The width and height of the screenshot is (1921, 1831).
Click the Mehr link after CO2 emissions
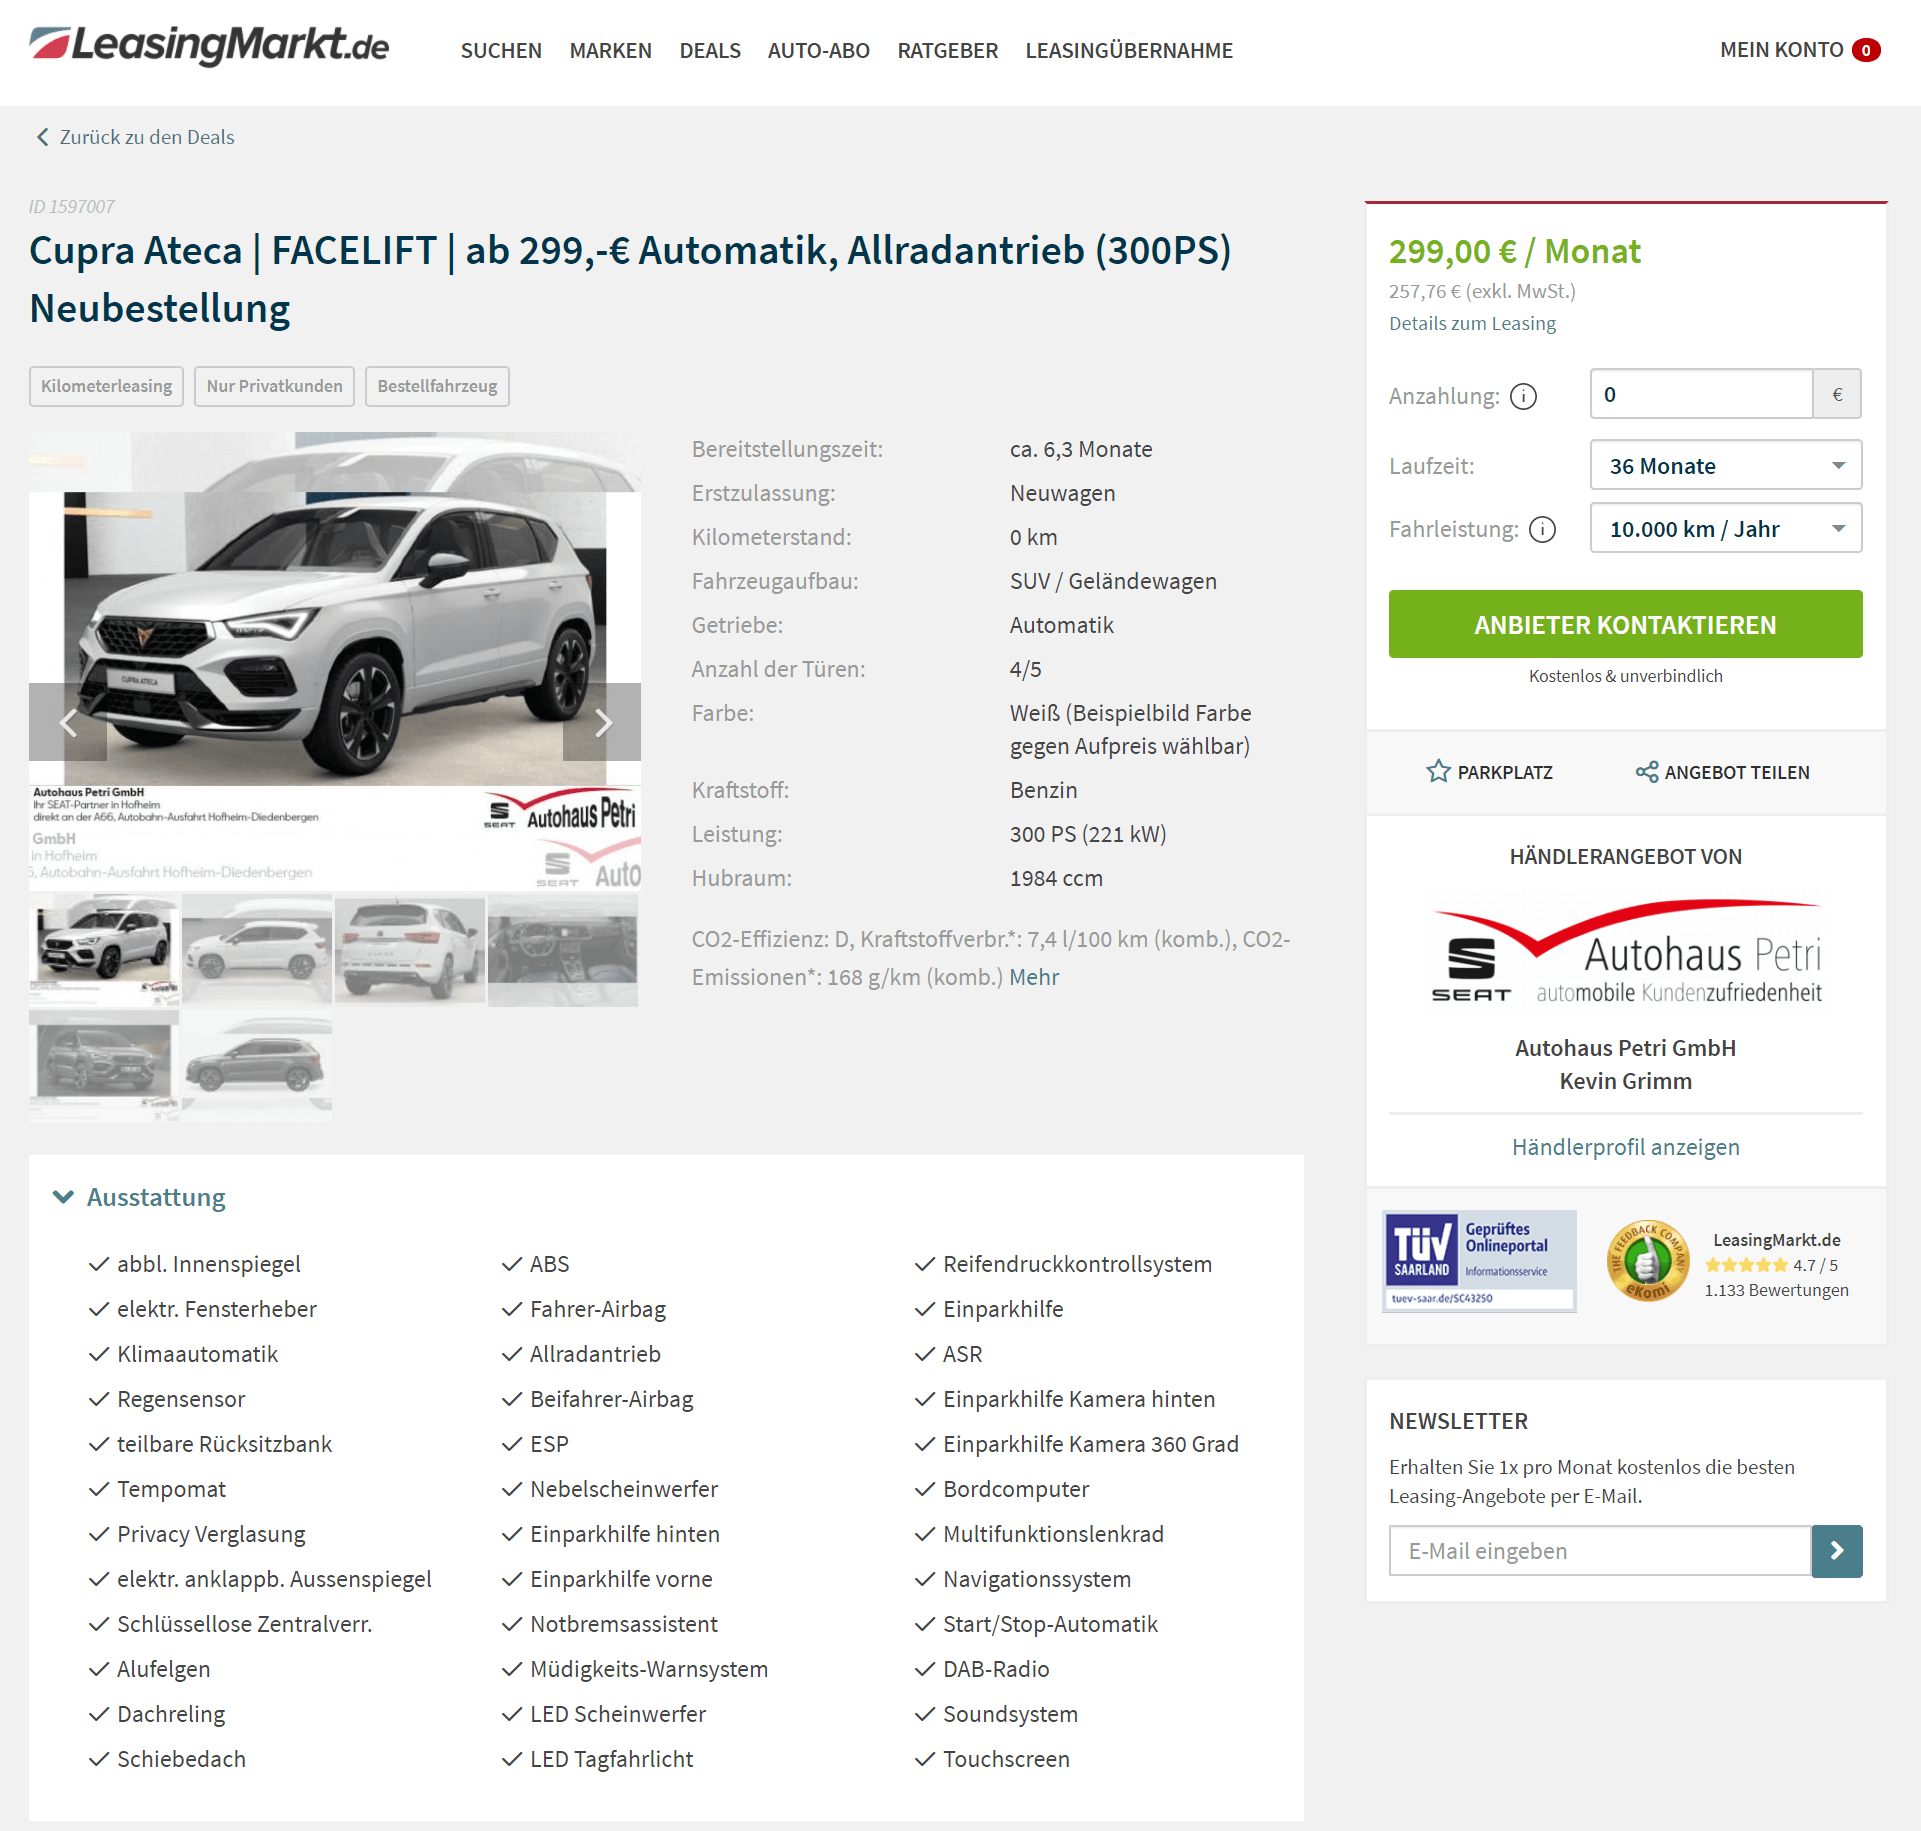(x=1034, y=977)
